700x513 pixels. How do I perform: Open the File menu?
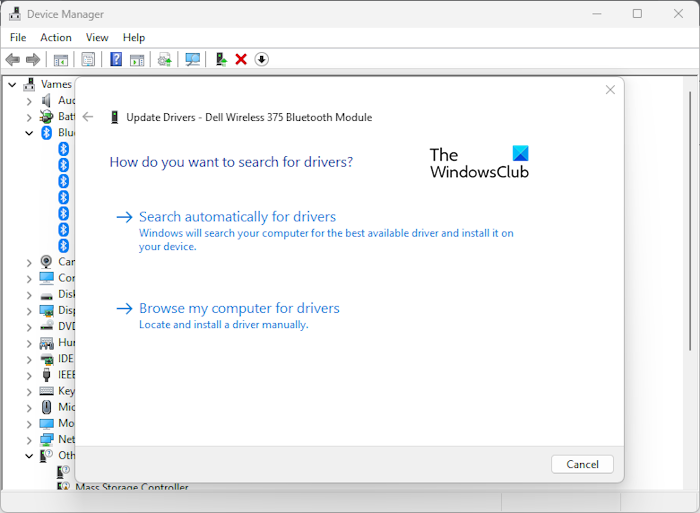18,38
